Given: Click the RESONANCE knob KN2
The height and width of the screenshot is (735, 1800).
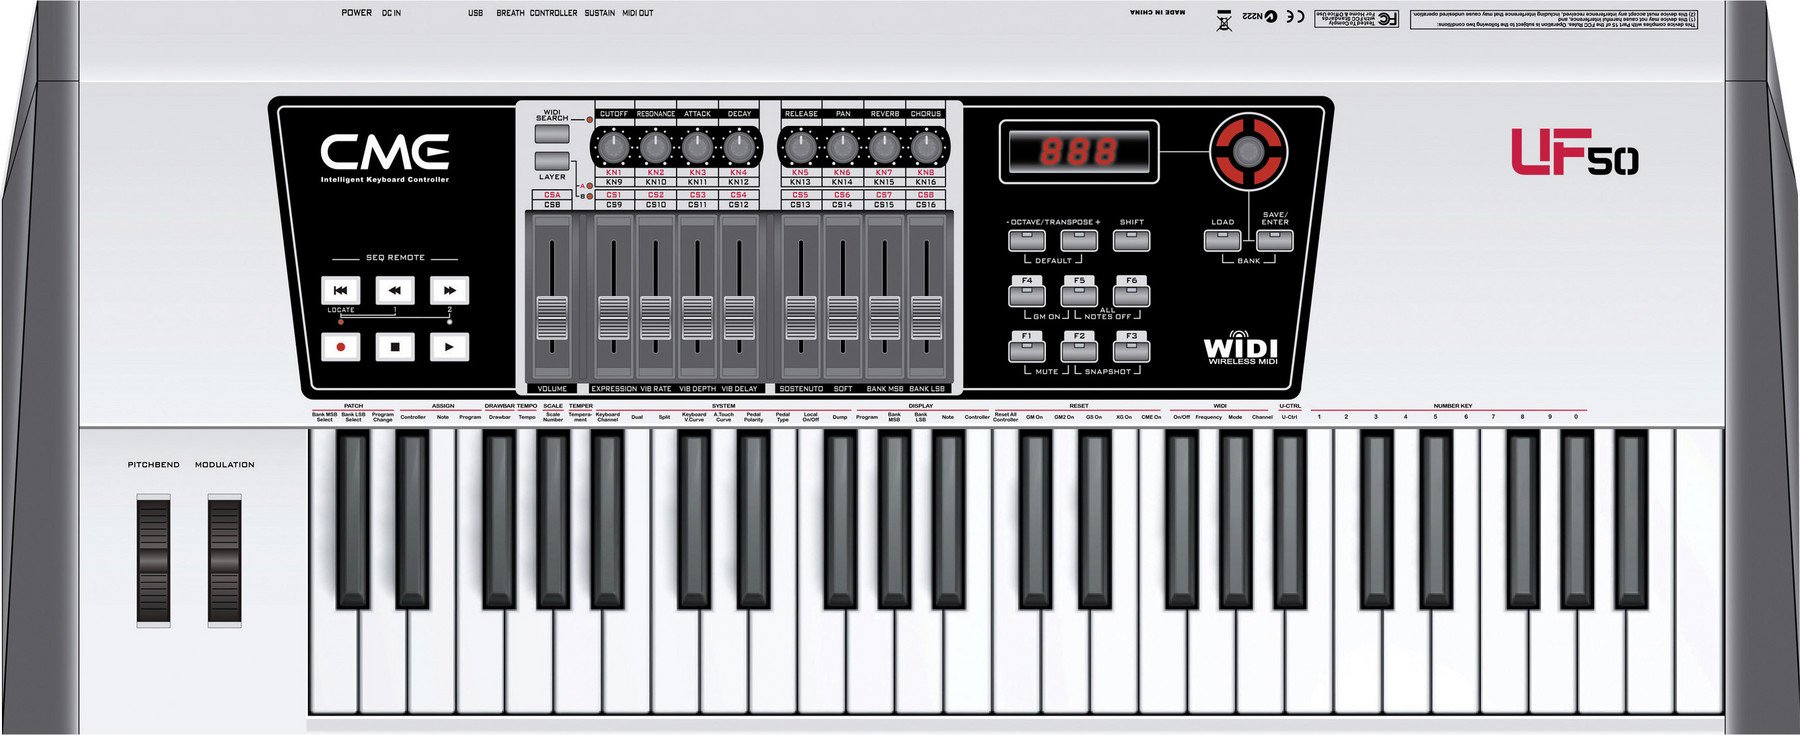Looking at the screenshot, I should pos(655,148).
